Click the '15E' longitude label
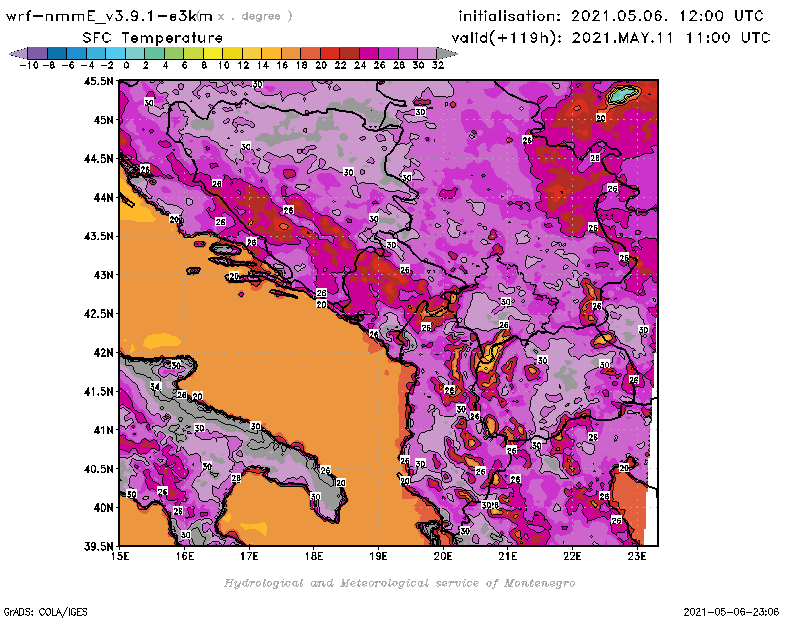 [120, 556]
